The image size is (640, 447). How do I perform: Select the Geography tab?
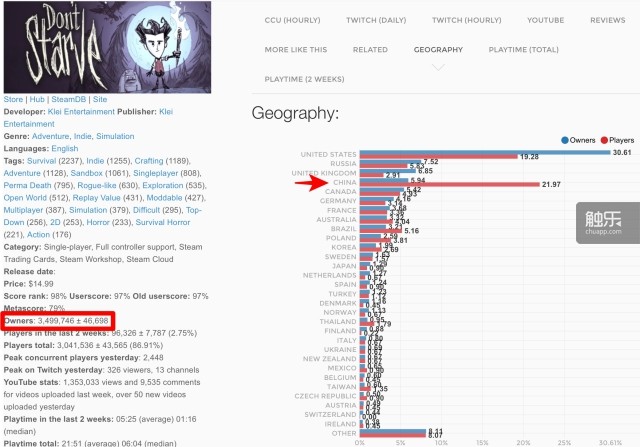coord(437,48)
